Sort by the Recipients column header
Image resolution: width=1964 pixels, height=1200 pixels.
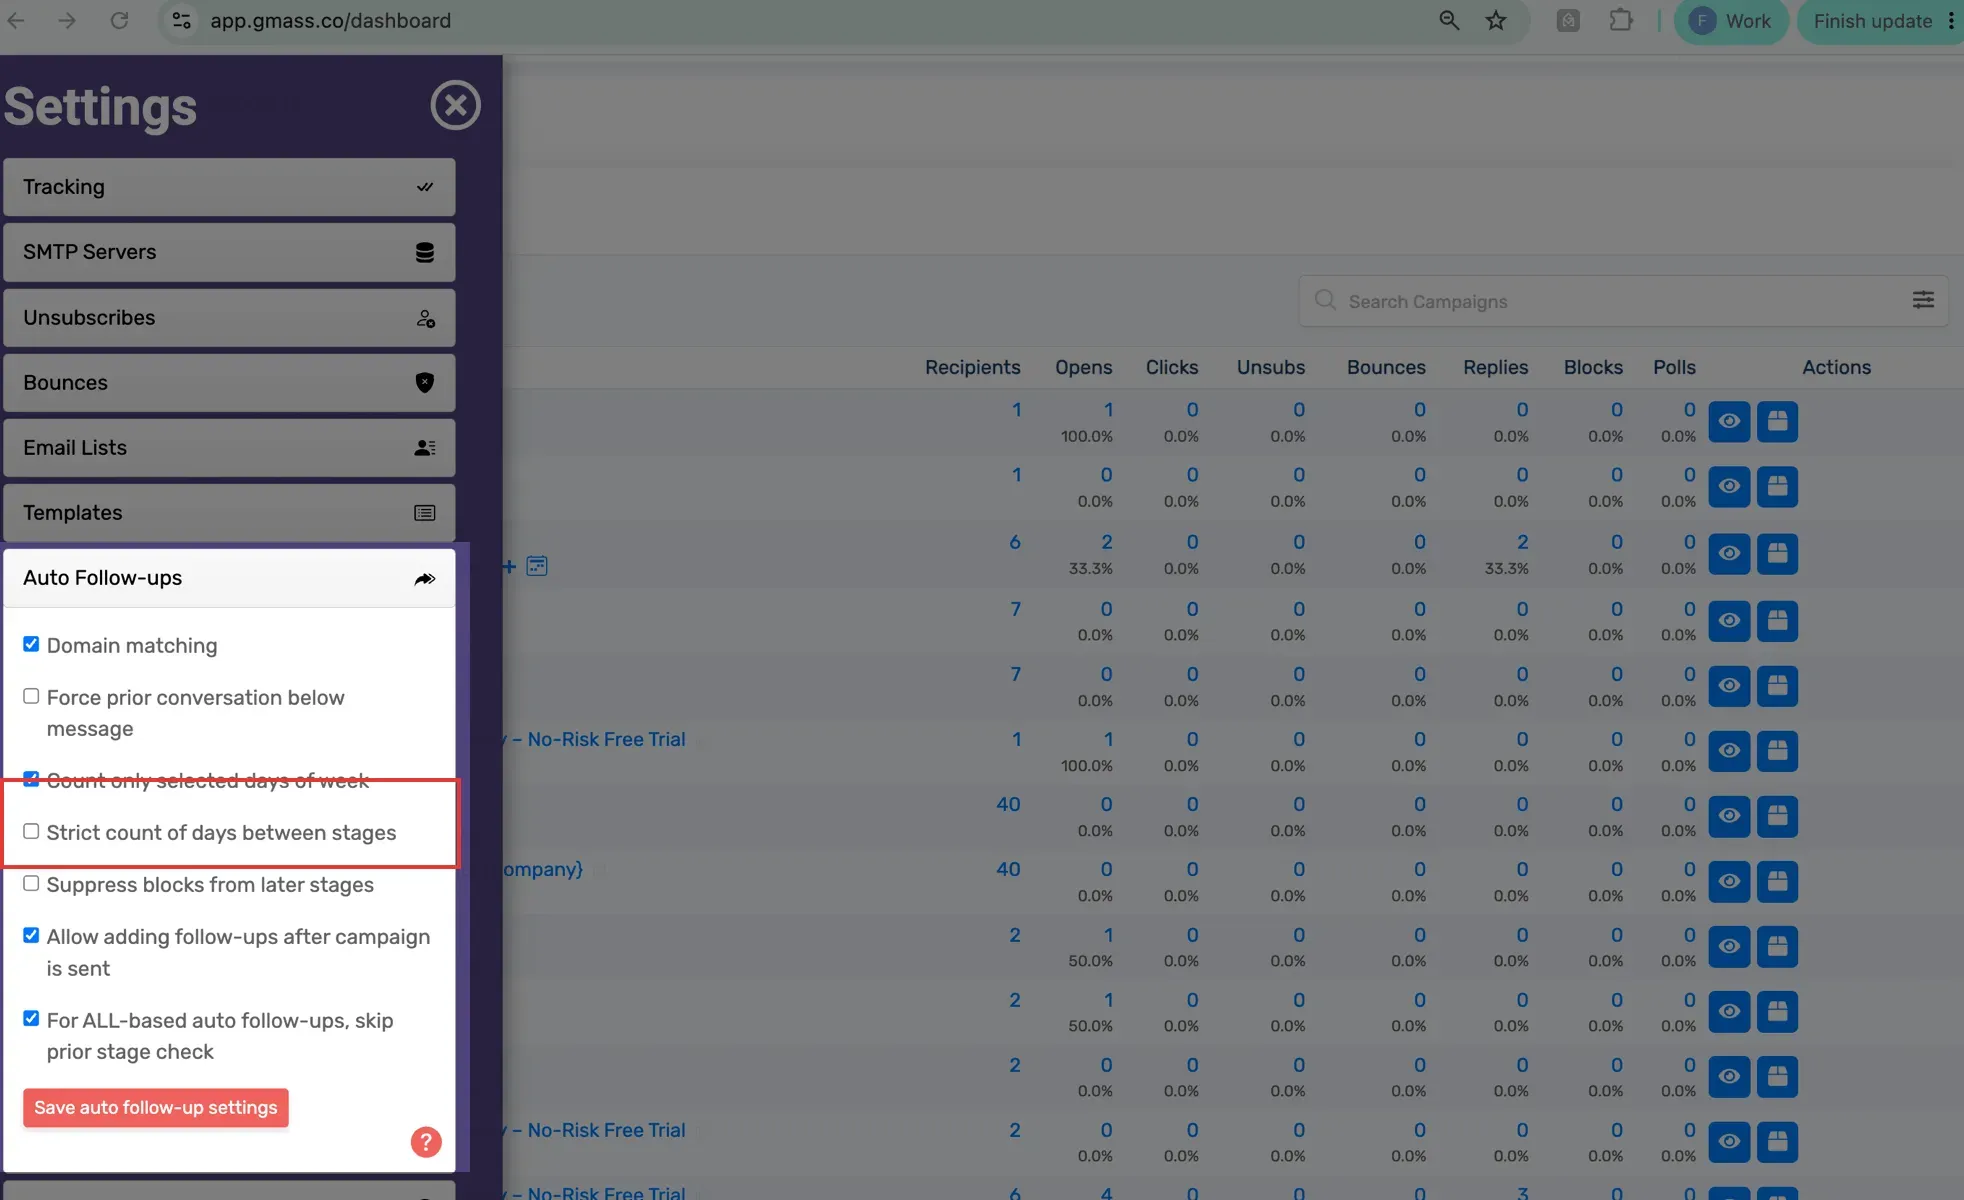pos(972,367)
